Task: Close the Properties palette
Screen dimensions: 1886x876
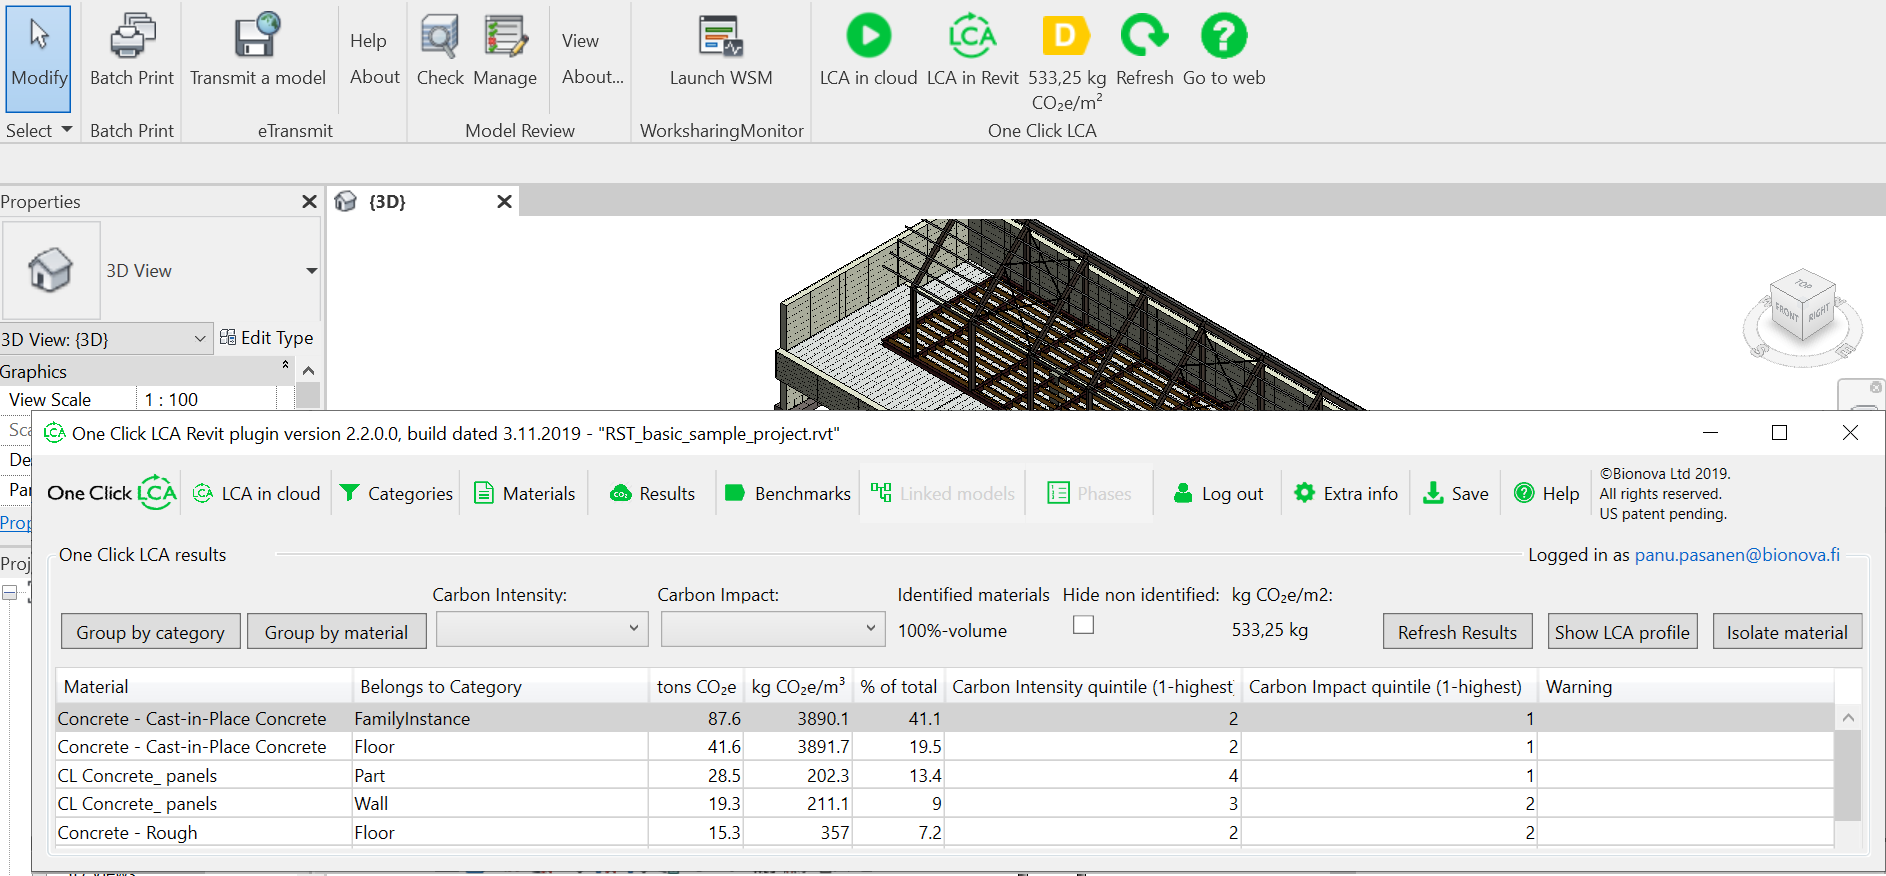Action: (x=309, y=202)
